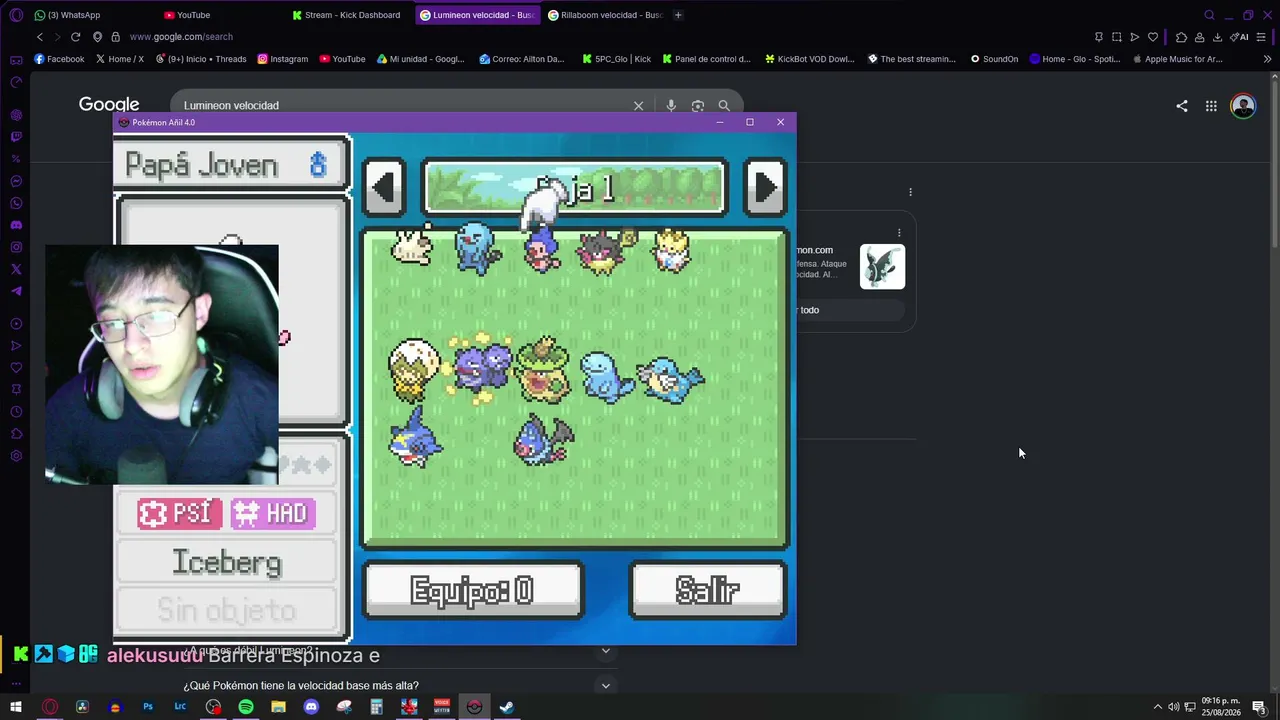Click the Iceberg ability label
This screenshot has height=720, width=1280.
[227, 562]
